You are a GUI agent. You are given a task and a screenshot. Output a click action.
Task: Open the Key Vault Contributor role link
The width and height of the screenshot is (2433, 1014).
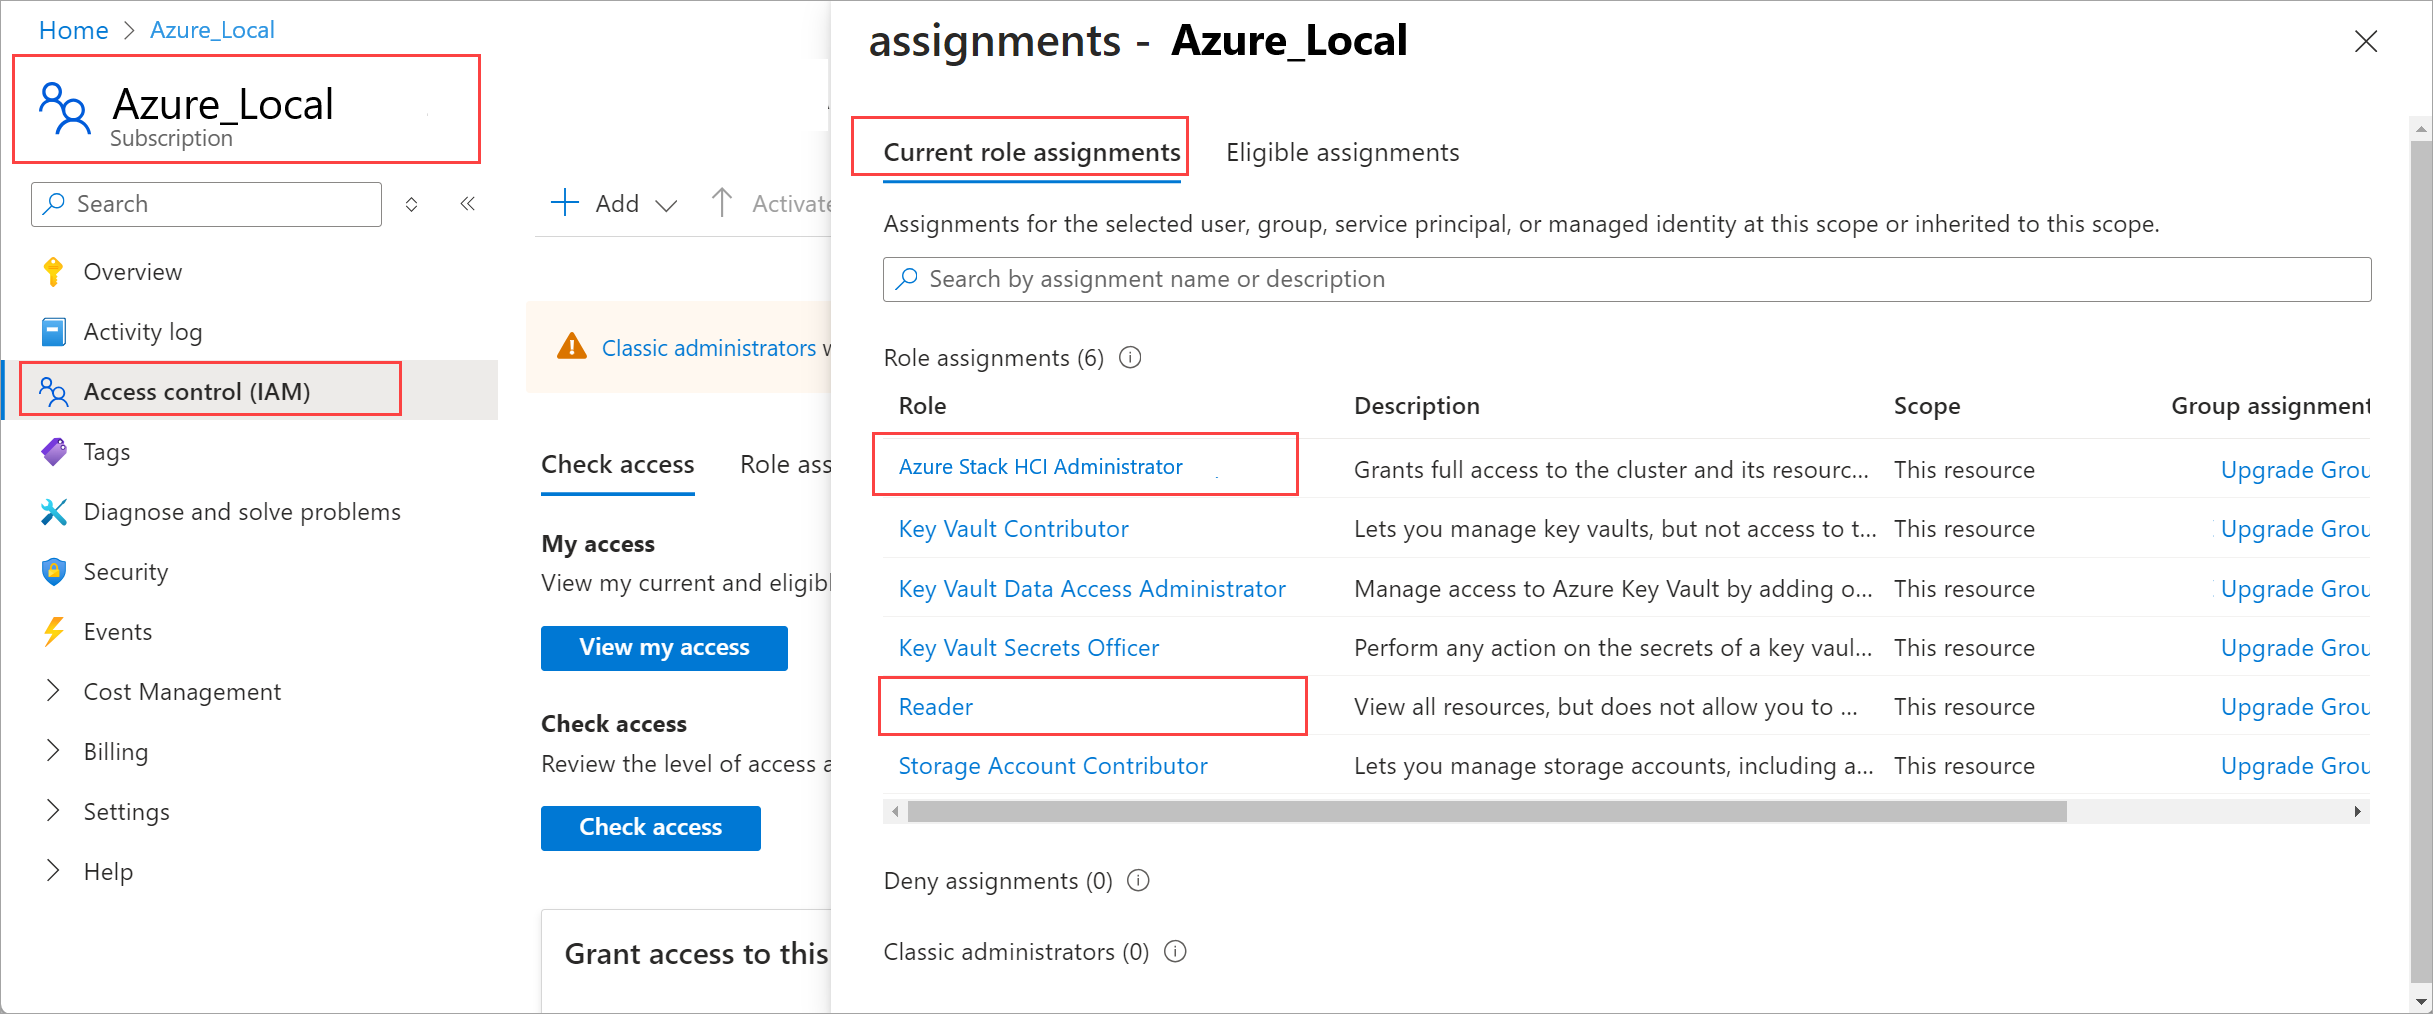pyautogui.click(x=1013, y=529)
